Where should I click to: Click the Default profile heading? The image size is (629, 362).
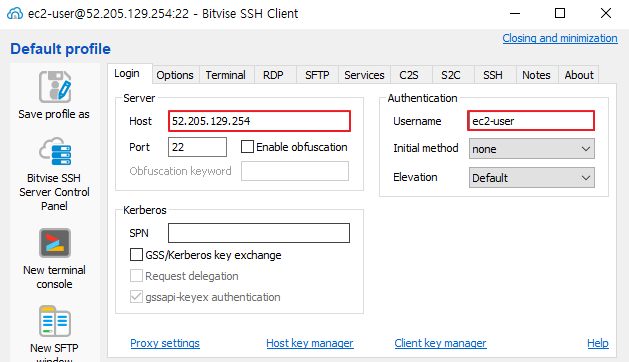point(60,49)
